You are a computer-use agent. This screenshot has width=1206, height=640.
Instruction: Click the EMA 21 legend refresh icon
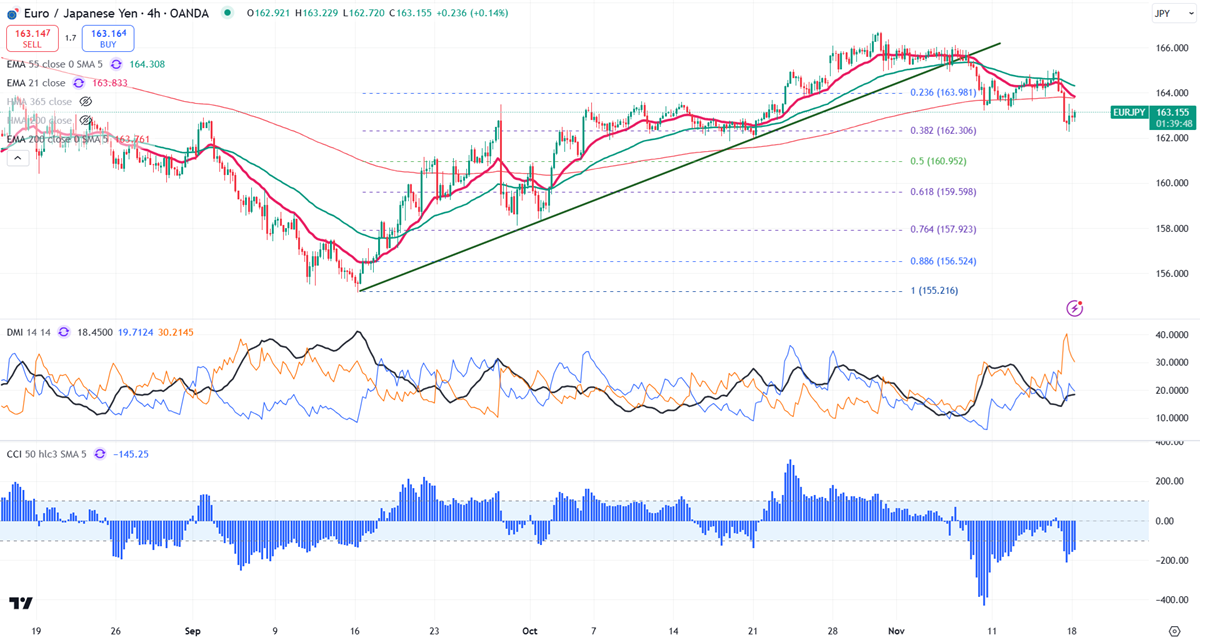[81, 83]
